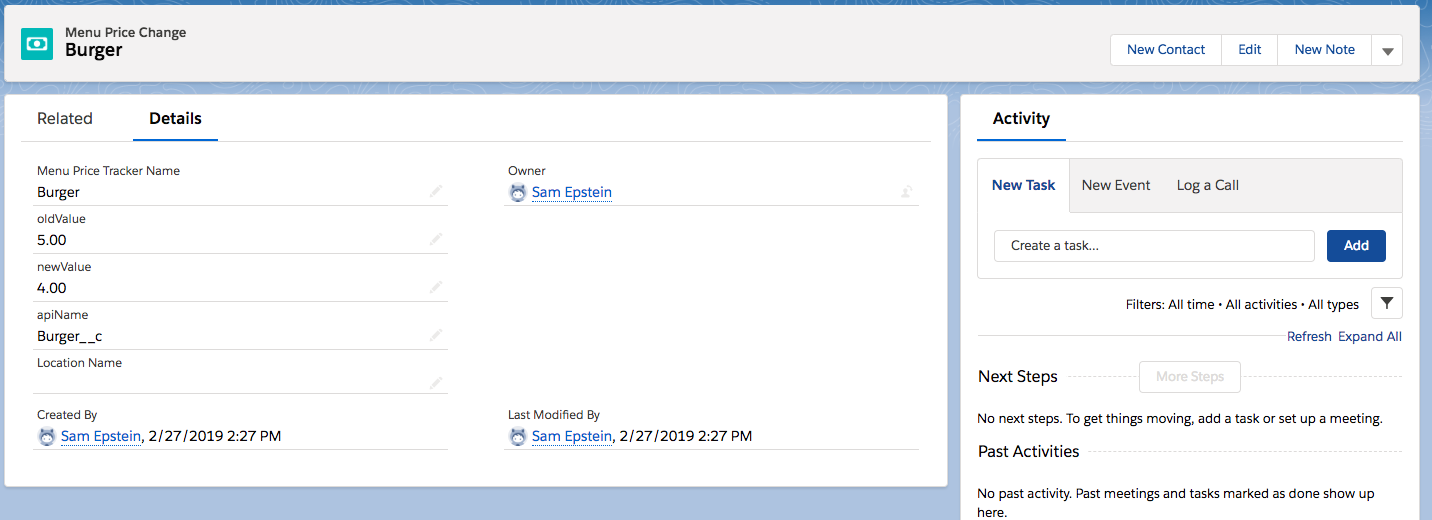The width and height of the screenshot is (1432, 520).
Task: Open the activity filter funnel icon
Action: click(1387, 303)
